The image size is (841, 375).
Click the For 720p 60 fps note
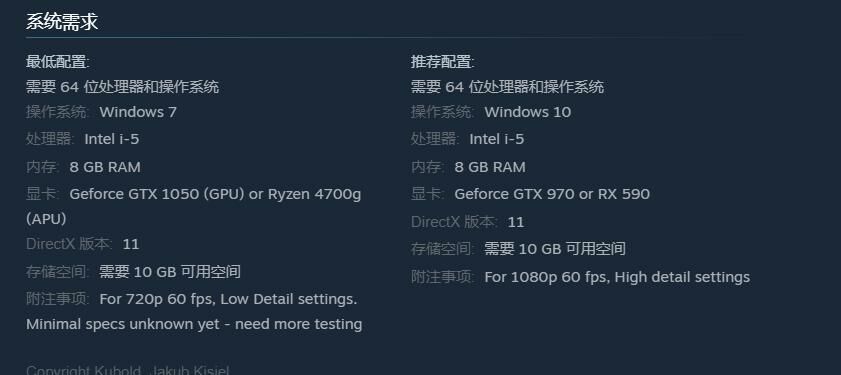[228, 299]
